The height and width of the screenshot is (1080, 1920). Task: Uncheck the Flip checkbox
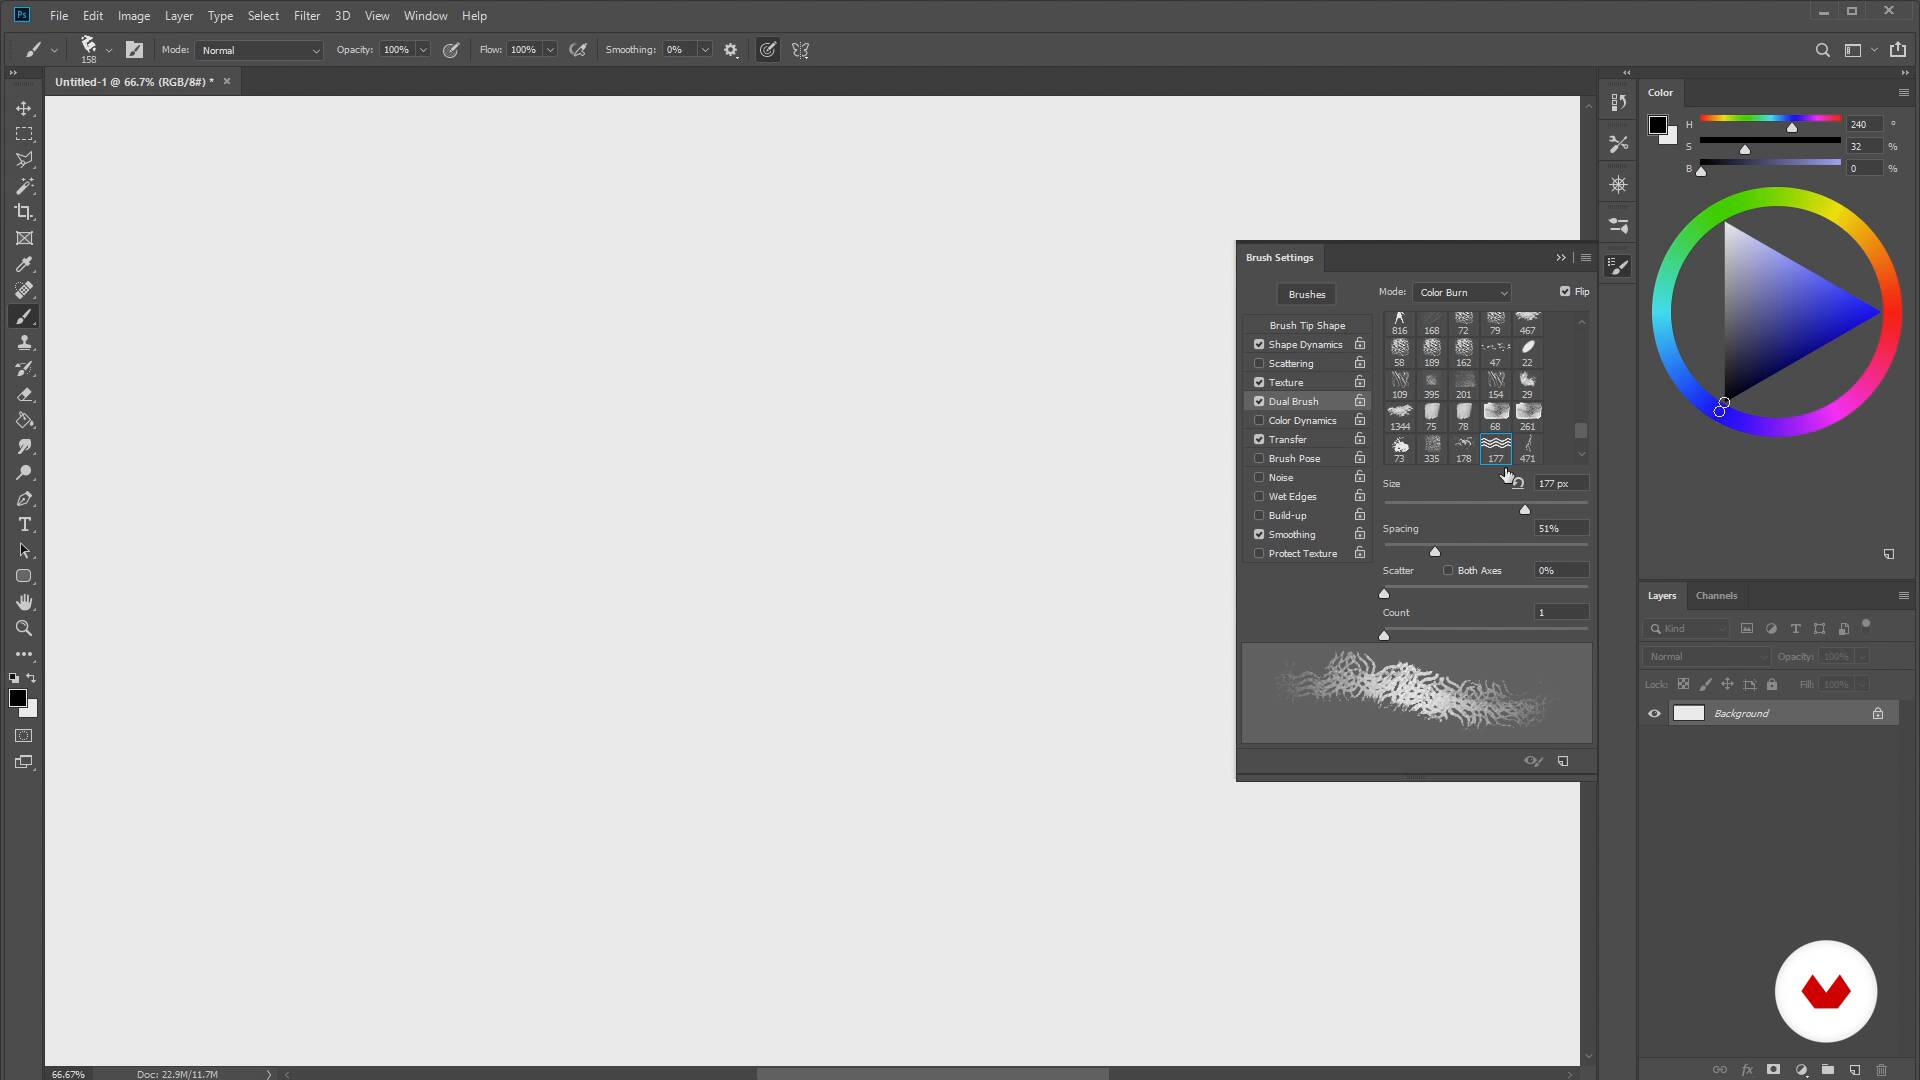[1565, 292]
